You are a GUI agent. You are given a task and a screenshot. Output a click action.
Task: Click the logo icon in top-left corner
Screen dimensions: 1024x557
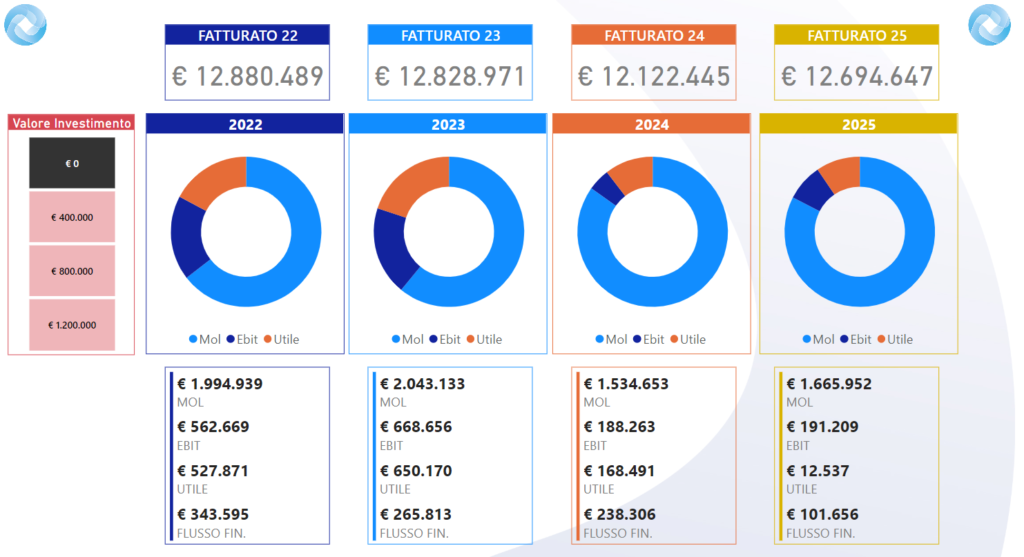[26, 25]
